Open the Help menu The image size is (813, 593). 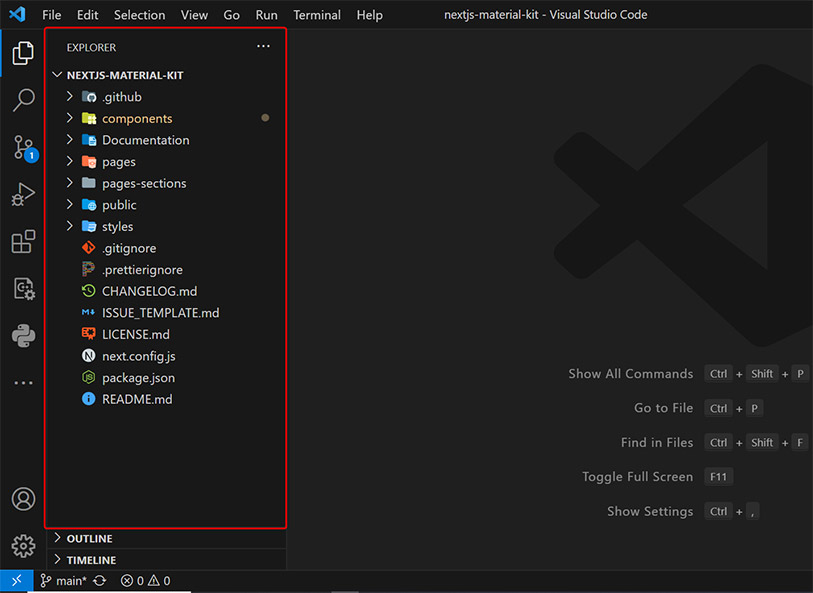pos(370,15)
